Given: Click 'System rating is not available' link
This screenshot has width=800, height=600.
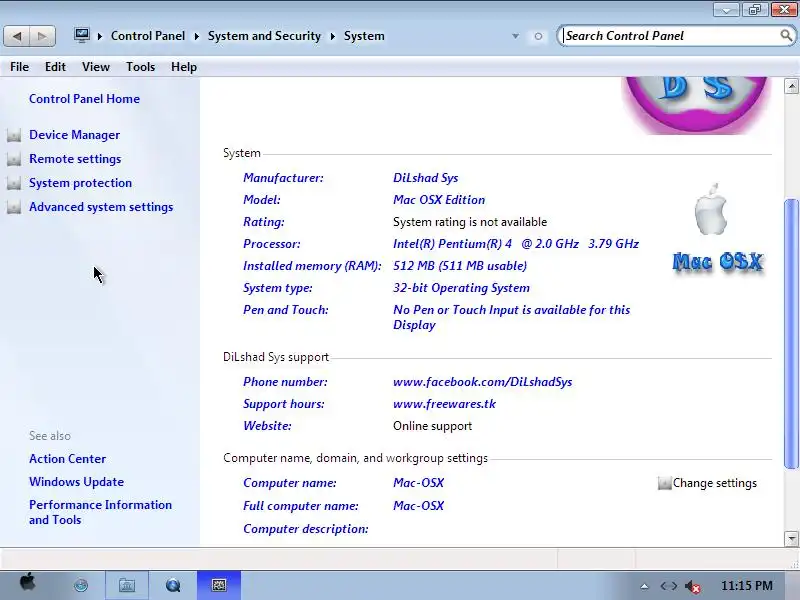Looking at the screenshot, I should coord(470,222).
